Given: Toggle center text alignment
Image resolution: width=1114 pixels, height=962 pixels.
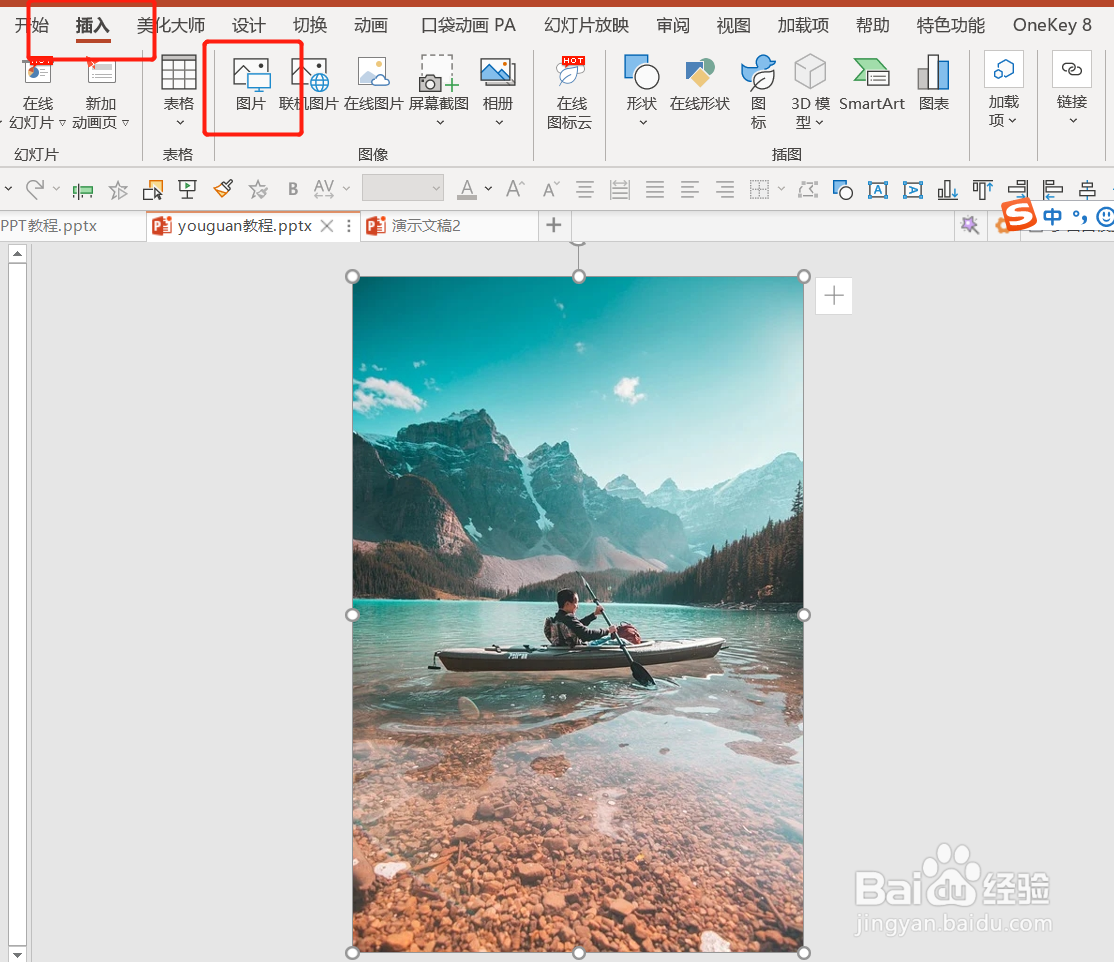Looking at the screenshot, I should tap(585, 190).
